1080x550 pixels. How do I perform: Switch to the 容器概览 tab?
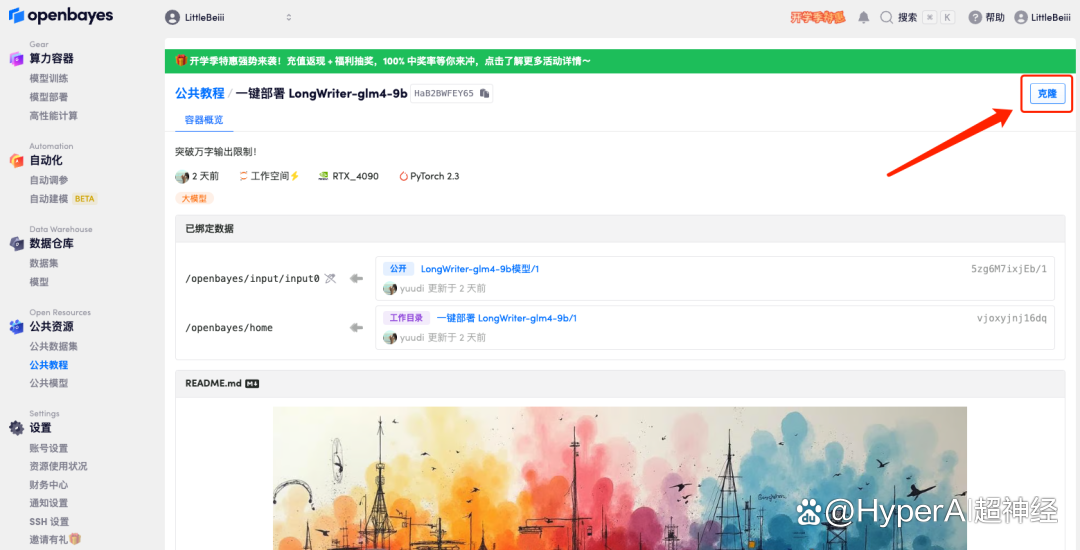click(204, 120)
